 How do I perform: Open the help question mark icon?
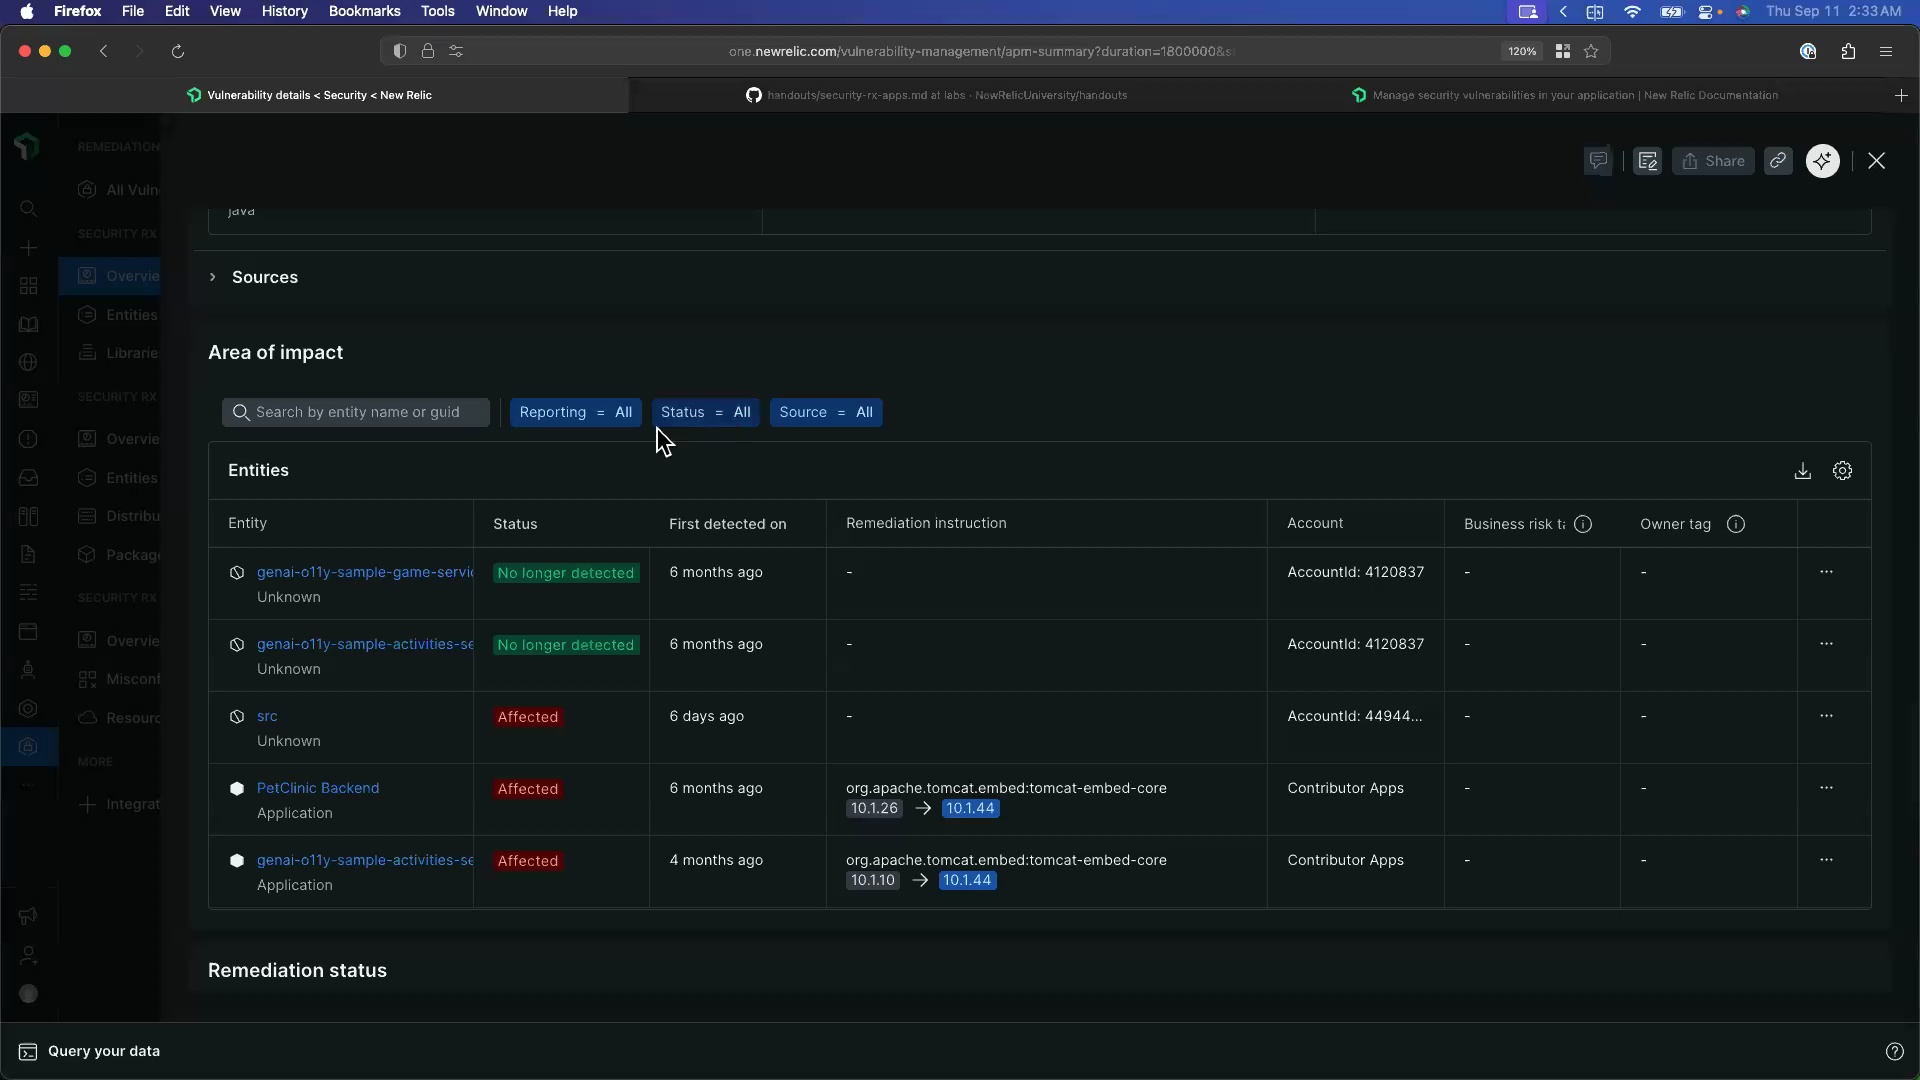pyautogui.click(x=1894, y=1051)
